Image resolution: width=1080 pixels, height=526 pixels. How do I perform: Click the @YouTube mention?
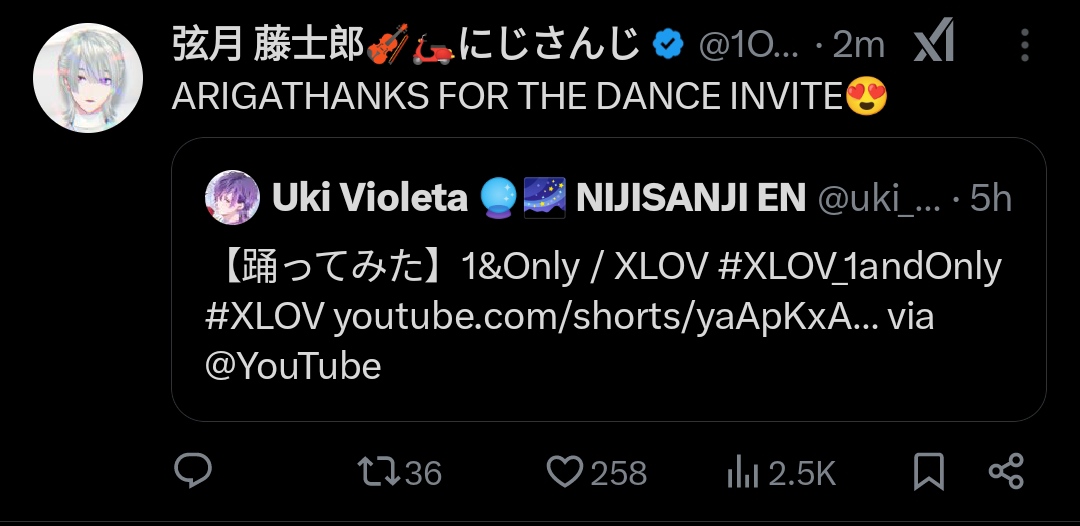[x=293, y=366]
